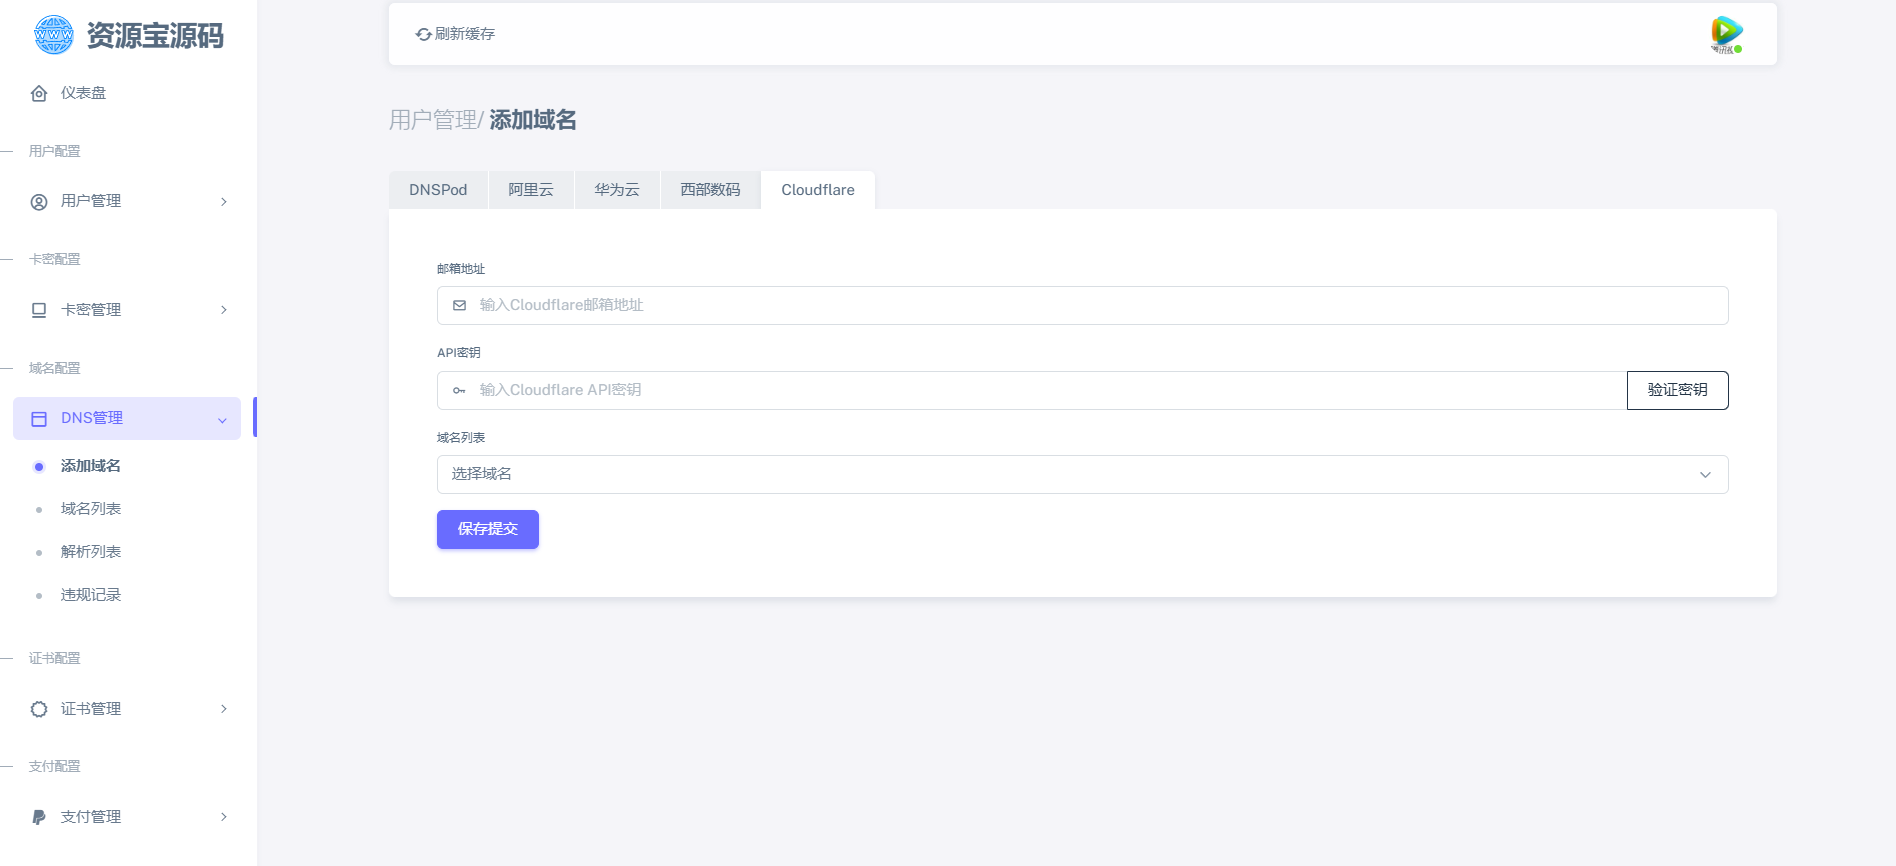Click the 邮箱地址 field label

point(461,269)
